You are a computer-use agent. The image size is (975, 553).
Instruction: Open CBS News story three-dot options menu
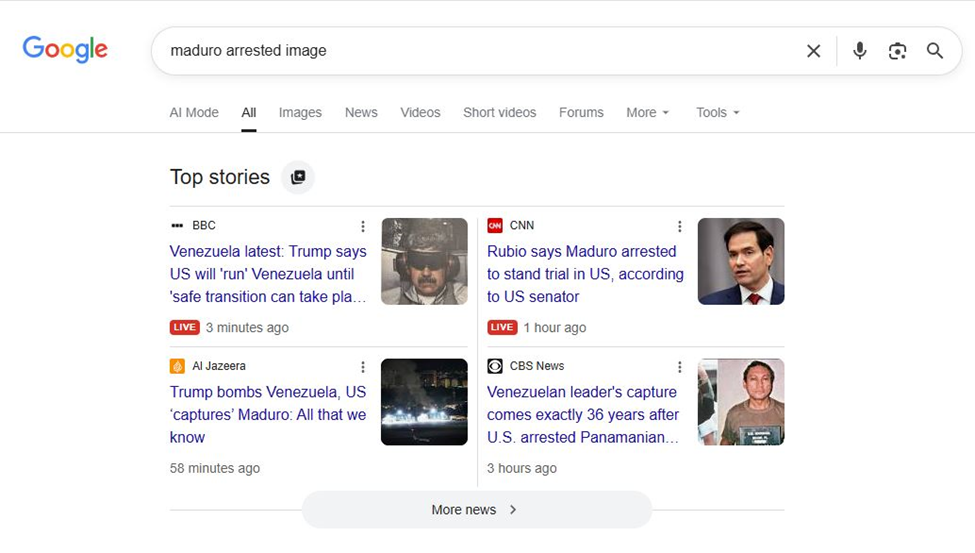(680, 367)
